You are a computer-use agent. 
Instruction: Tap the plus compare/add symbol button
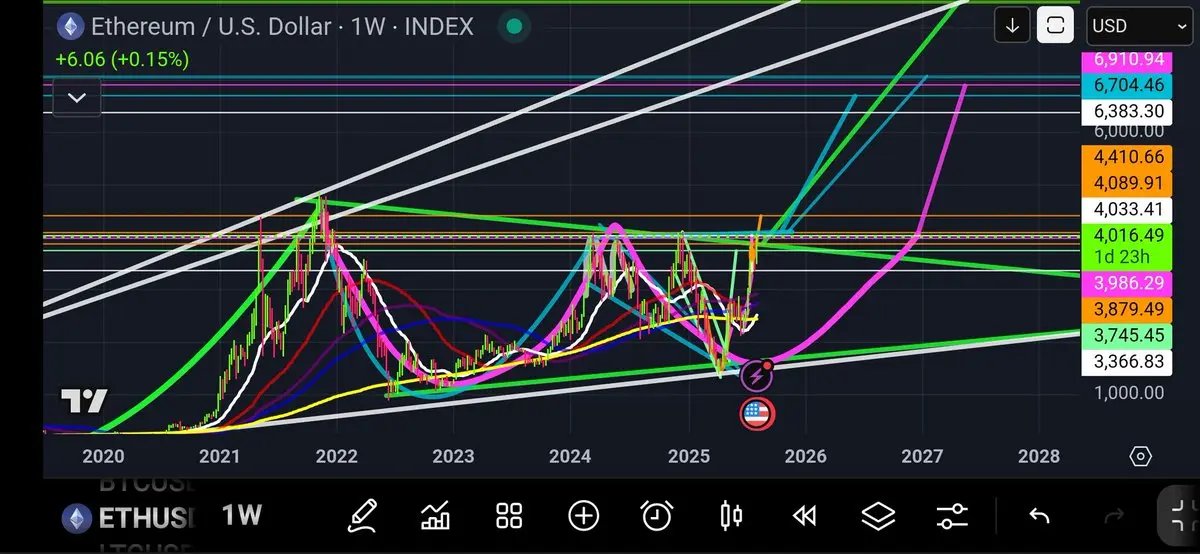(583, 516)
